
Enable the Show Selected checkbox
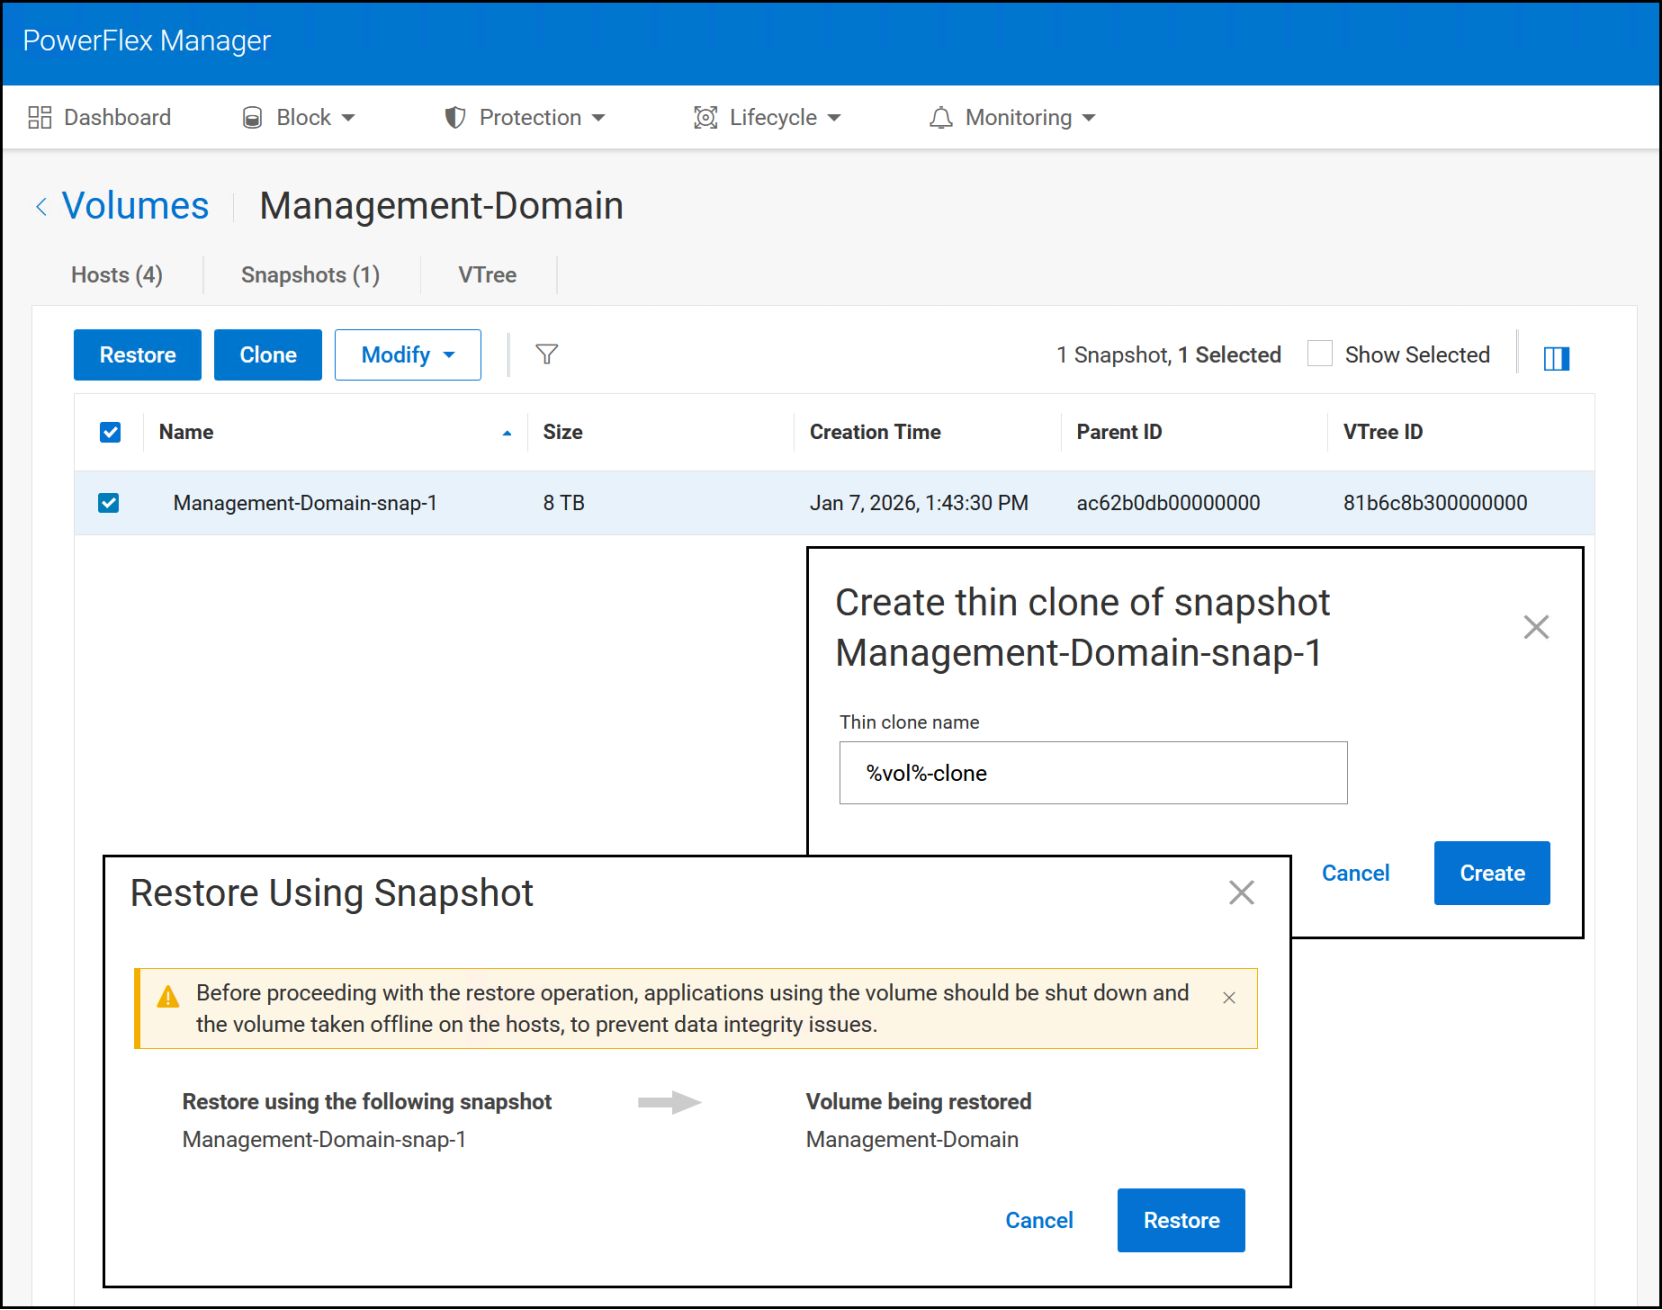1320,354
